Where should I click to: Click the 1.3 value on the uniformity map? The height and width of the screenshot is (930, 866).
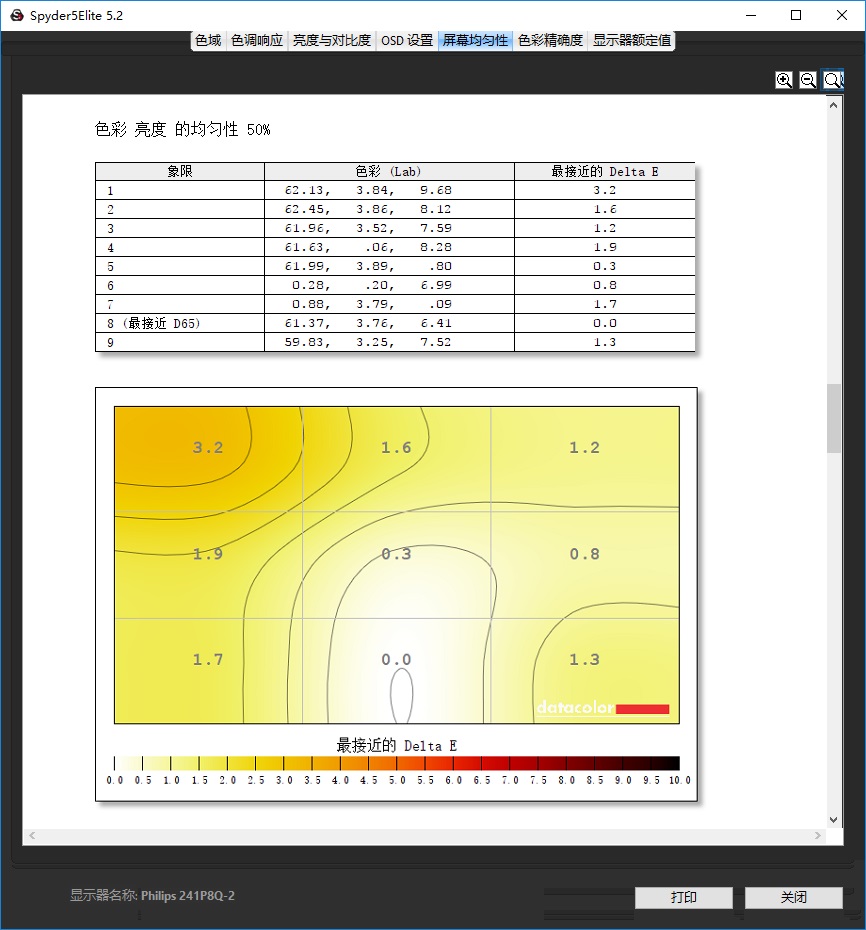click(584, 660)
